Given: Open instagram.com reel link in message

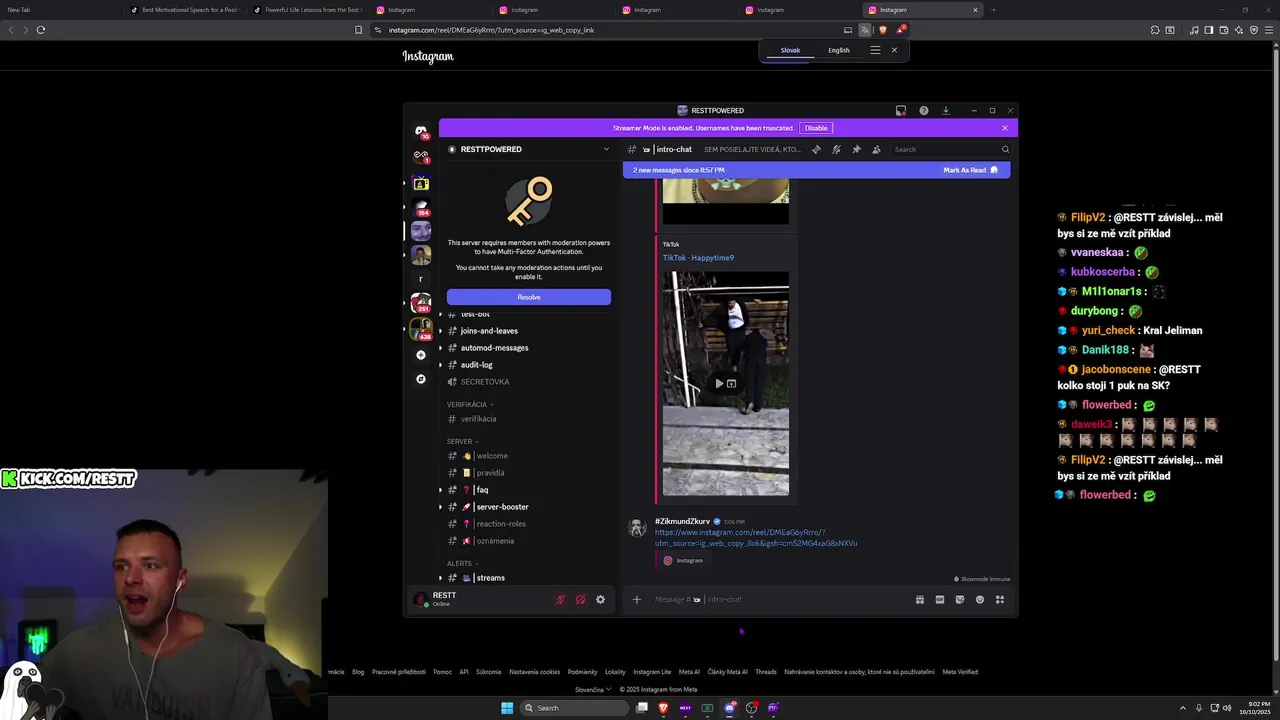Looking at the screenshot, I should [x=756, y=538].
